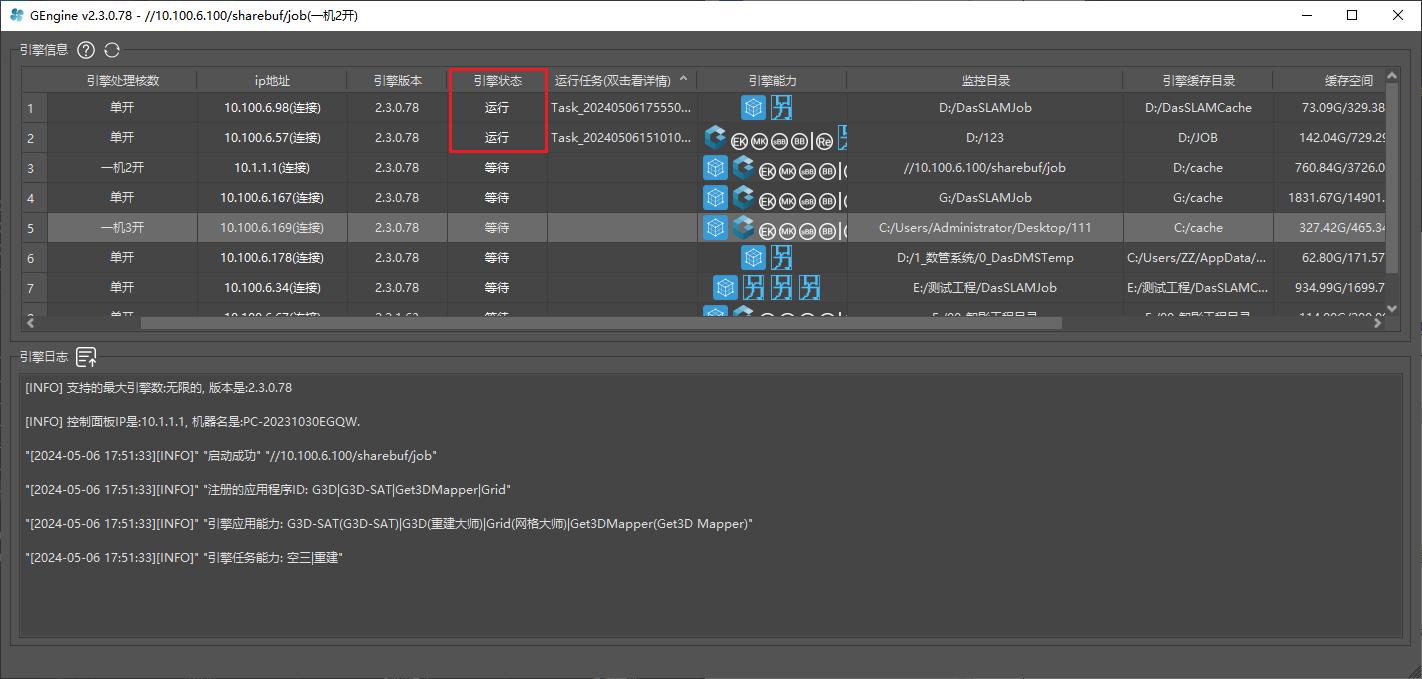This screenshot has height=679, width=1422.
Task: Sort by the 引擎处理核数 column header
Action: [x=122, y=80]
